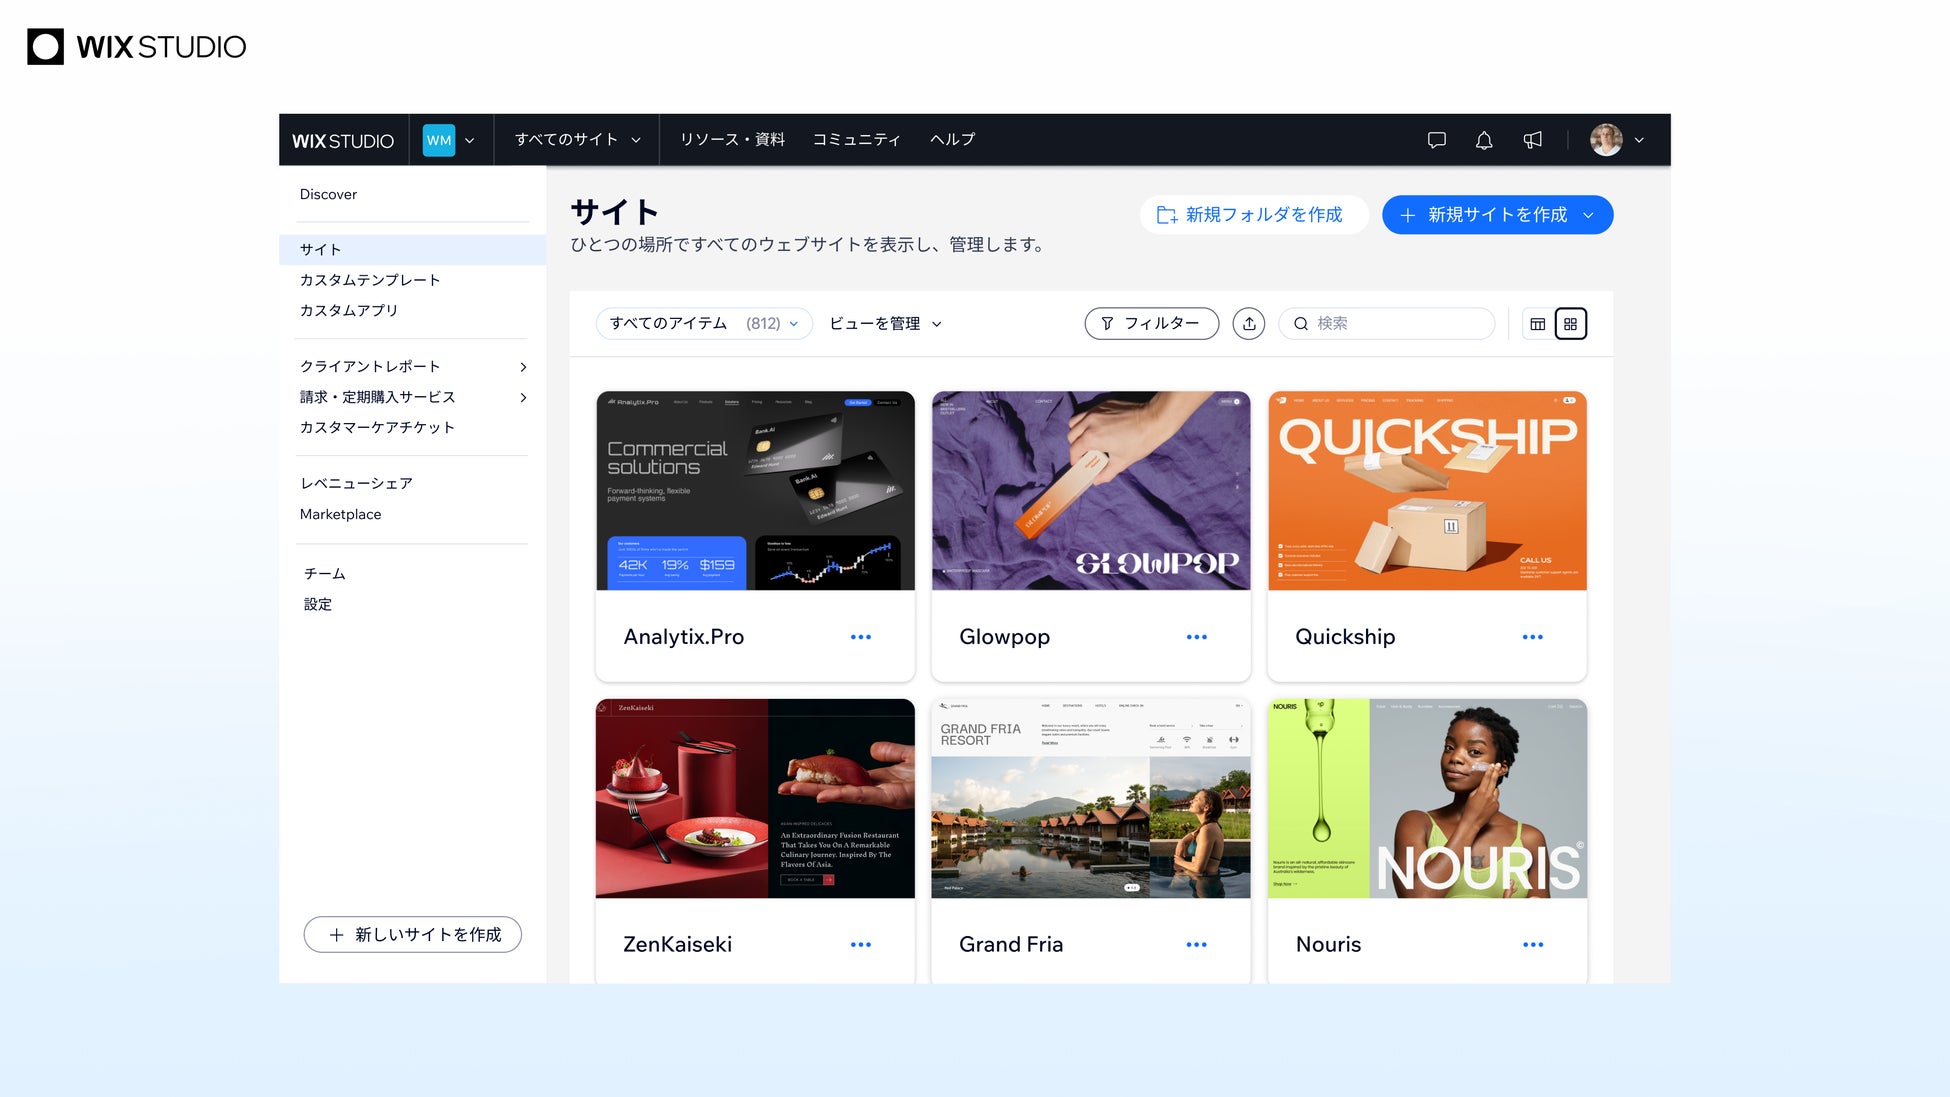1950x1097 pixels.
Task: Open the announcements megaphone icon
Action: click(x=1532, y=140)
